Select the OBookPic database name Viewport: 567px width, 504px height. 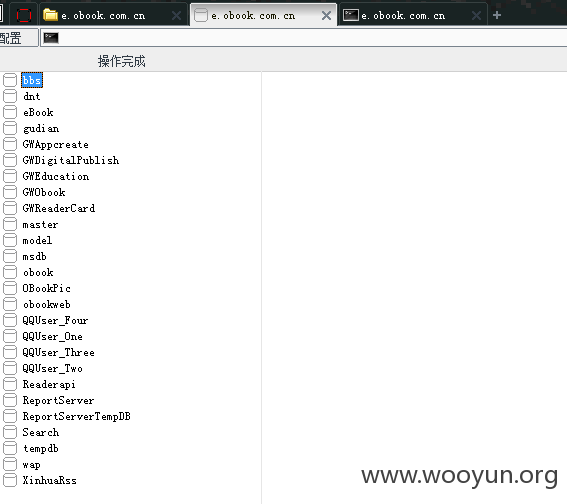coord(47,289)
